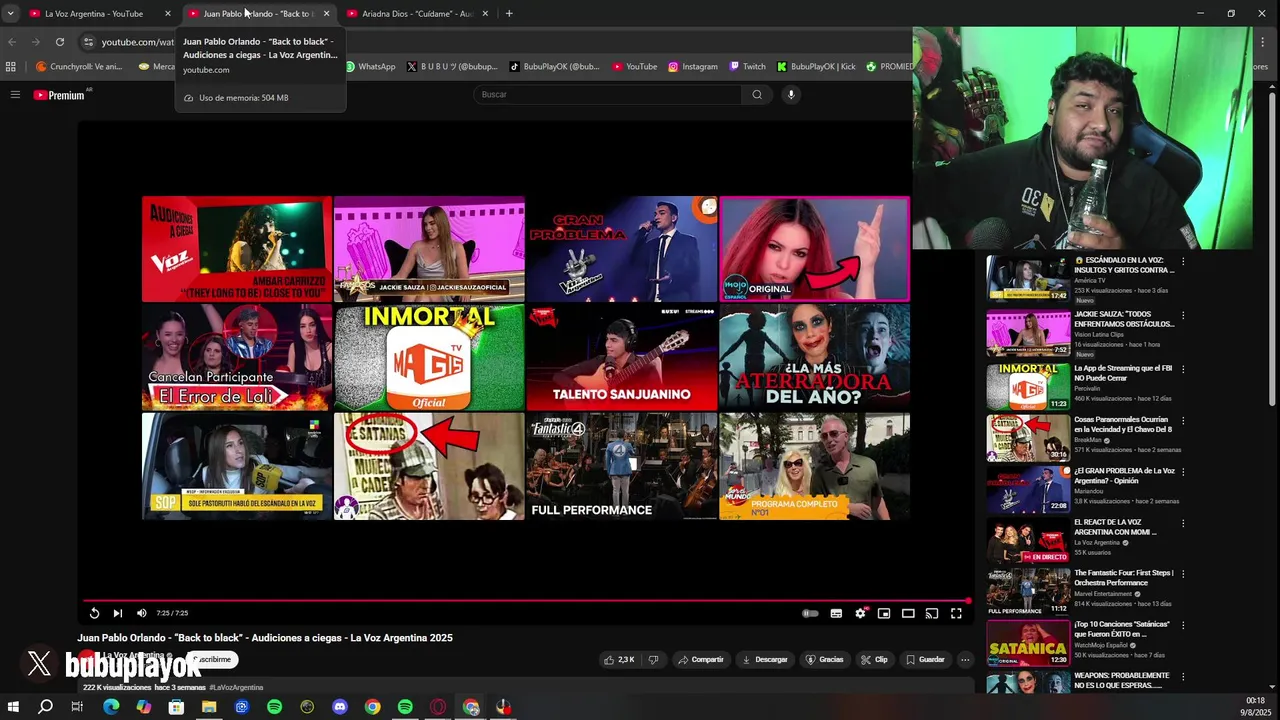Create a clip with the Clip button

click(x=875, y=660)
